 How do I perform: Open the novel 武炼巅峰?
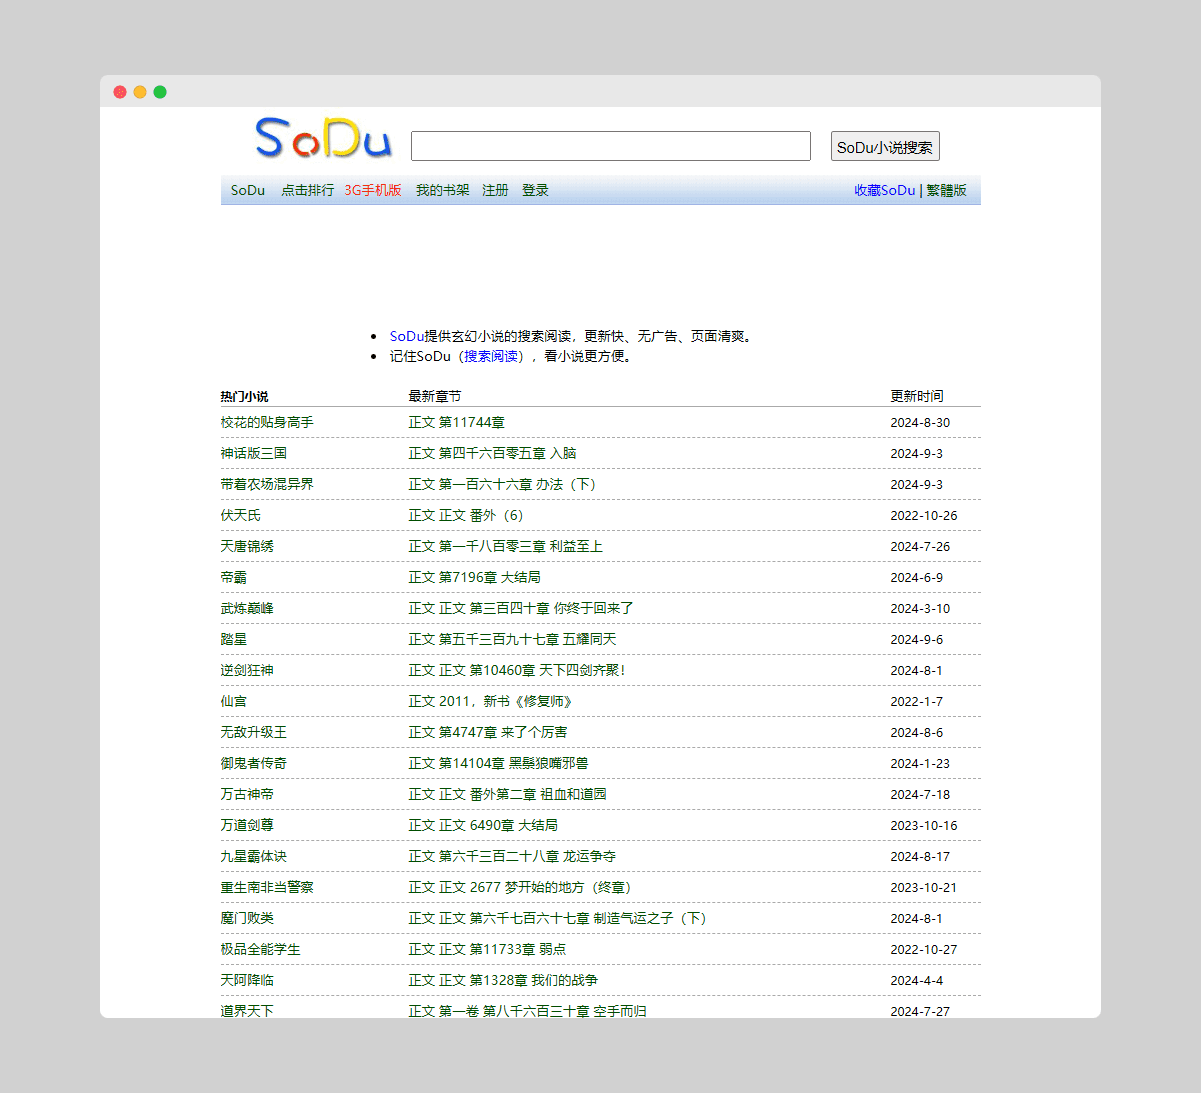tap(247, 608)
